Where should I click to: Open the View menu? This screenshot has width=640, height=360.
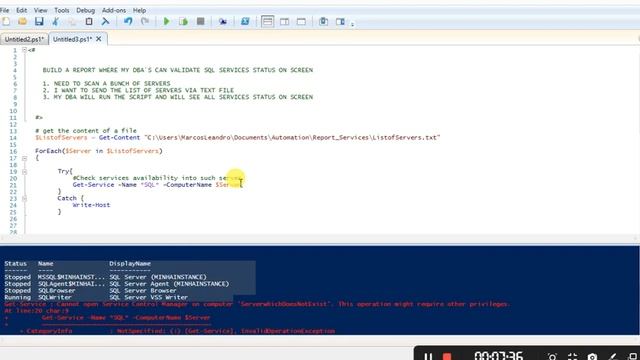[40, 10]
